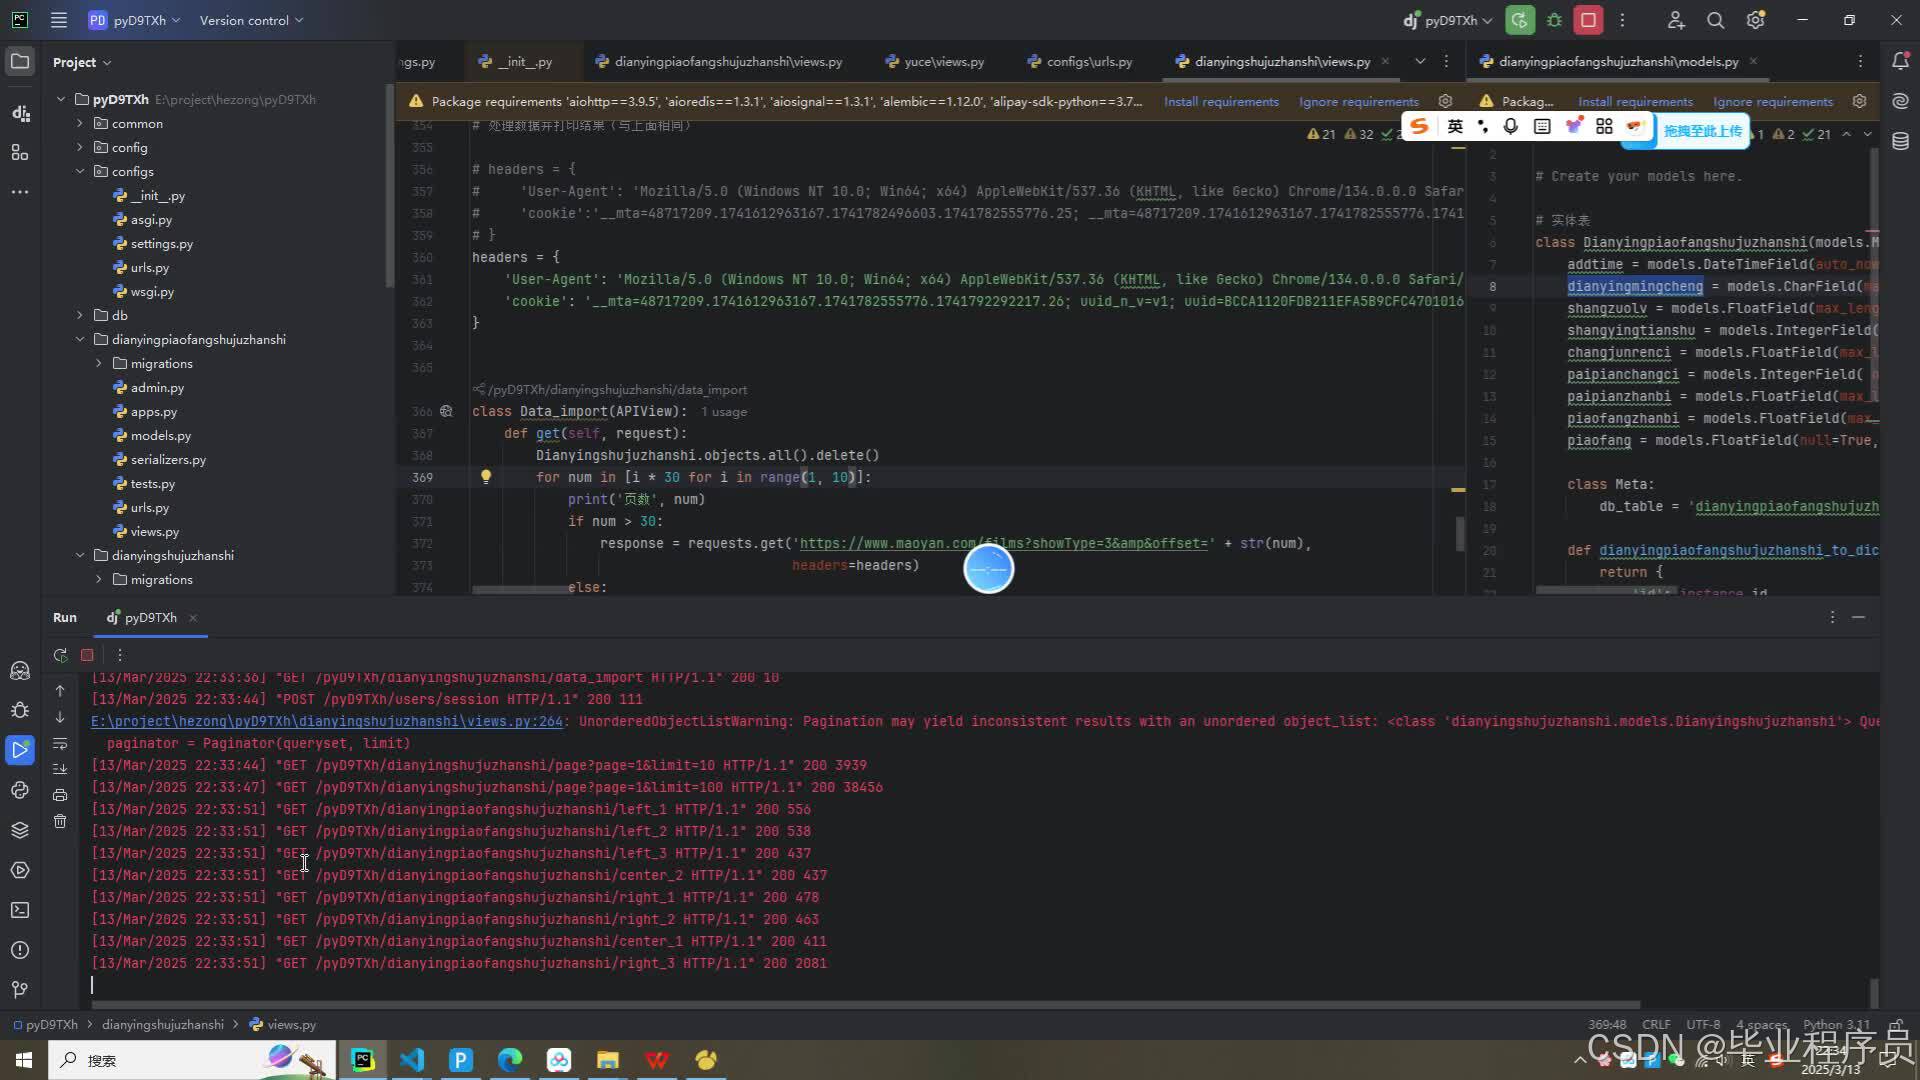Switch to the configs\urls.py tab
1920x1080 pixels.
(x=1088, y=61)
